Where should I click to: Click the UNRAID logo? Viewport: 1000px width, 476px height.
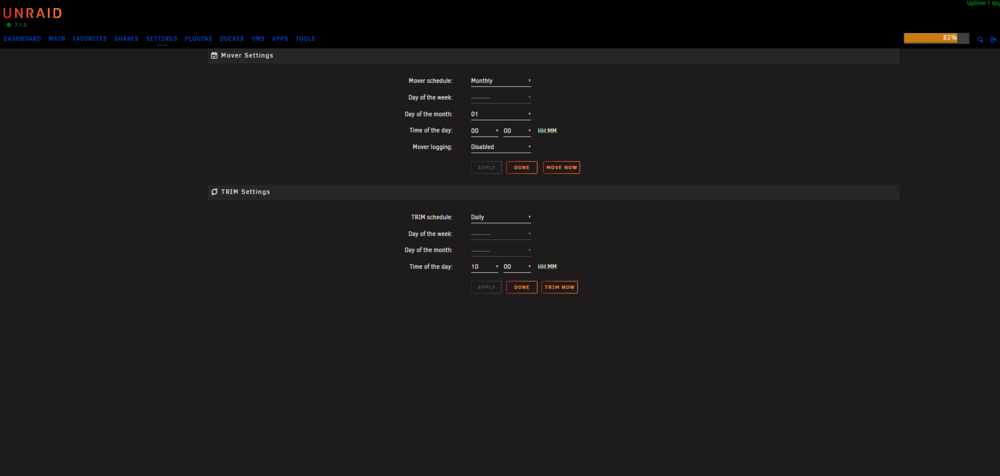point(33,13)
